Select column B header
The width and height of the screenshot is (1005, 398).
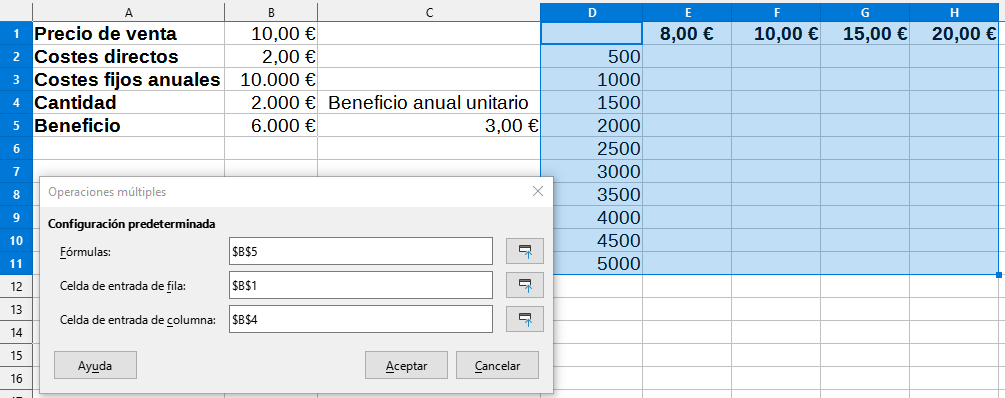[271, 12]
